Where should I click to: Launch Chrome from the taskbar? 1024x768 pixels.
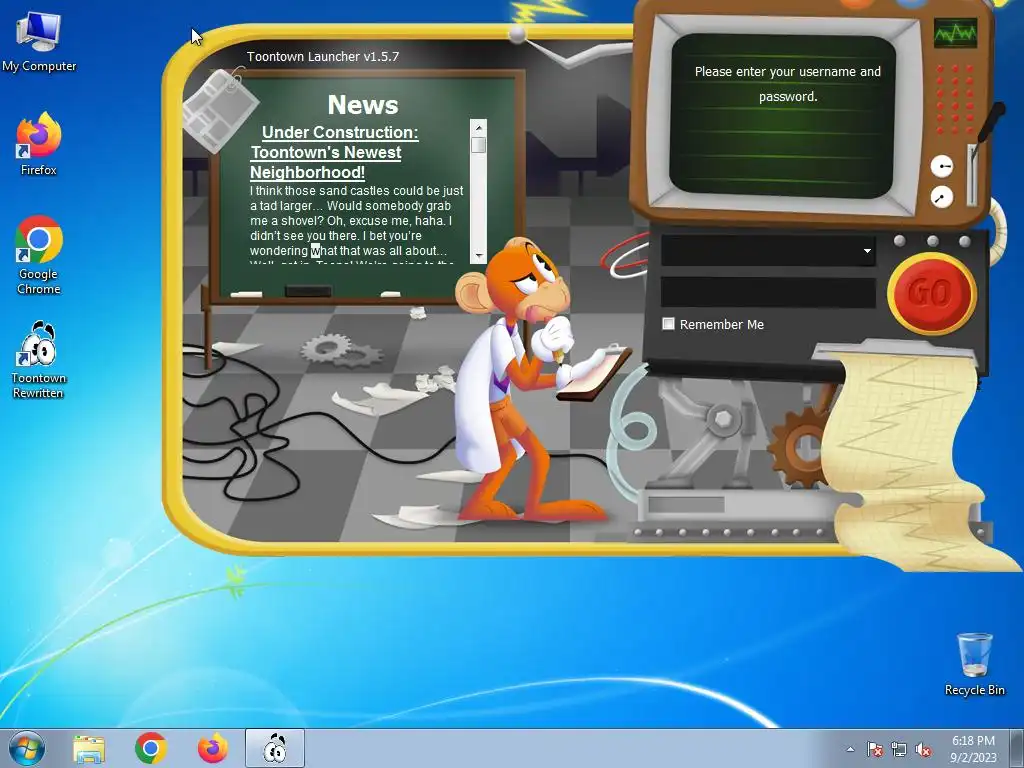point(151,748)
